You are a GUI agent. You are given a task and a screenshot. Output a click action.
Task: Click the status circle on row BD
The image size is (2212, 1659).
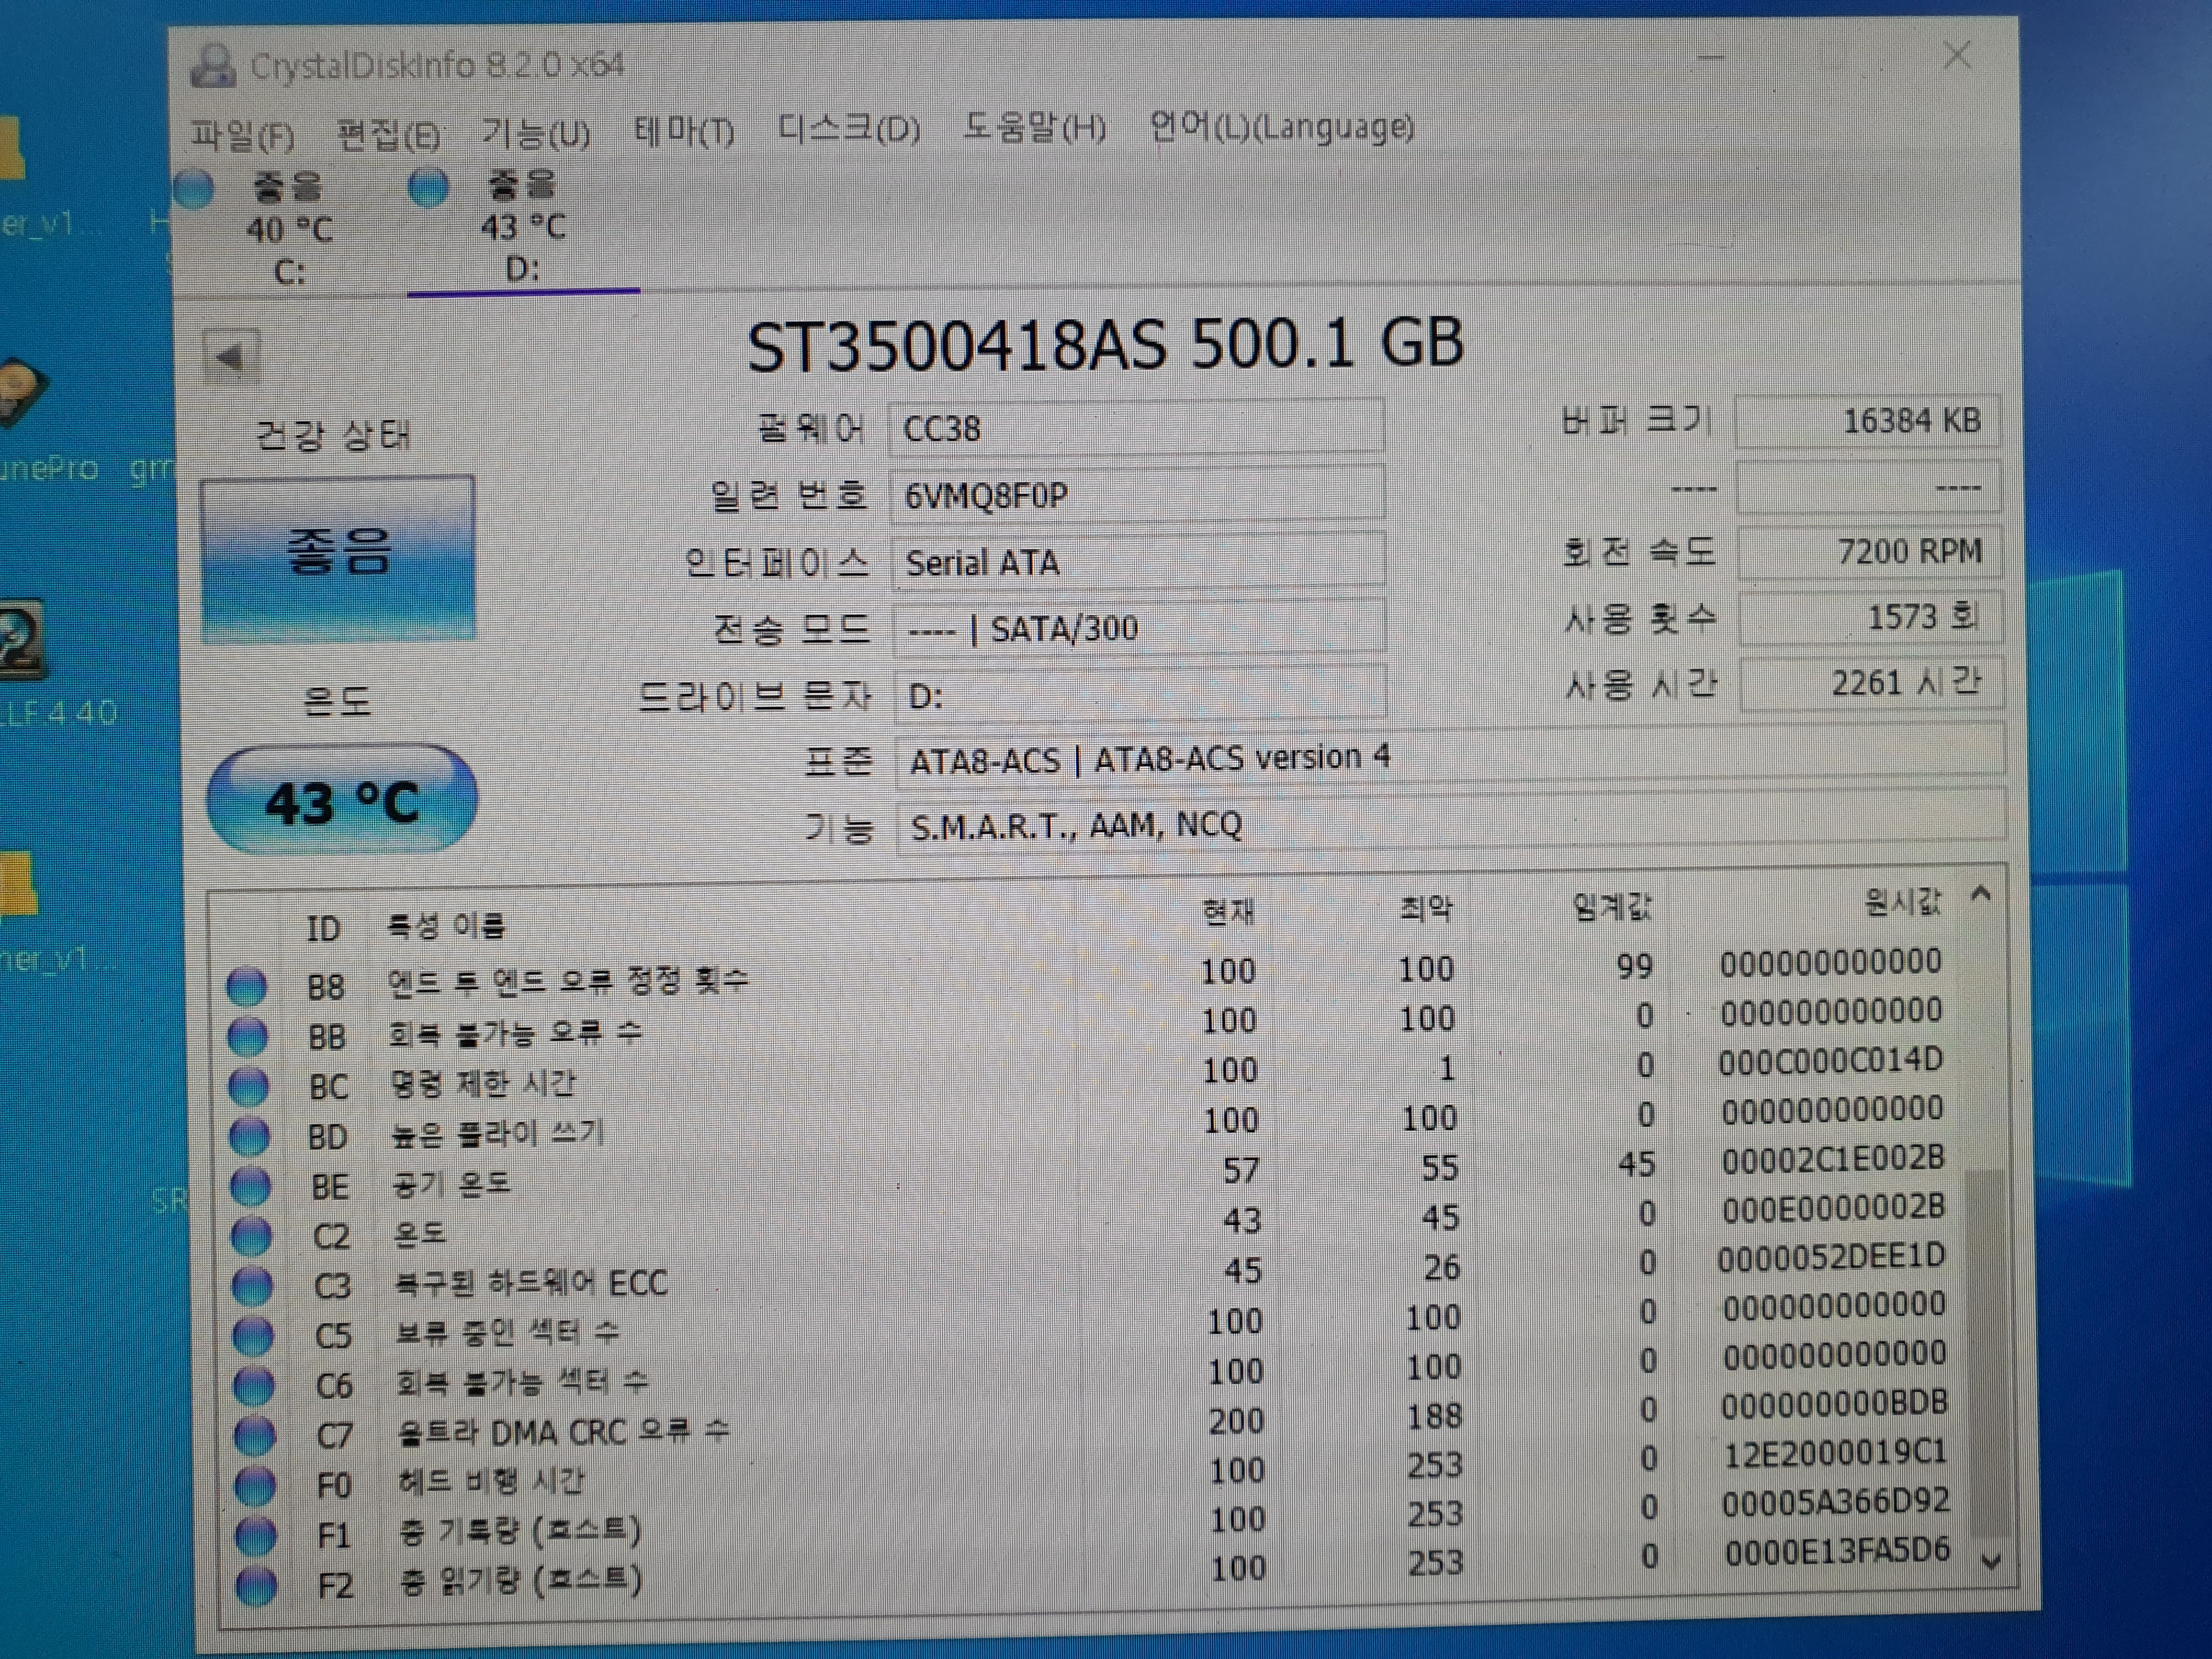coord(249,1136)
